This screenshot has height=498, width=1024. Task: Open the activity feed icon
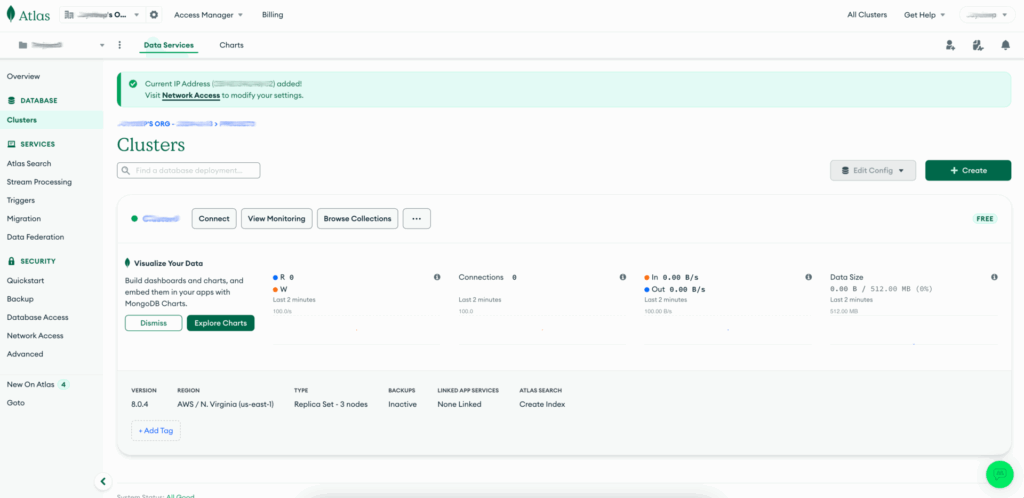978,45
